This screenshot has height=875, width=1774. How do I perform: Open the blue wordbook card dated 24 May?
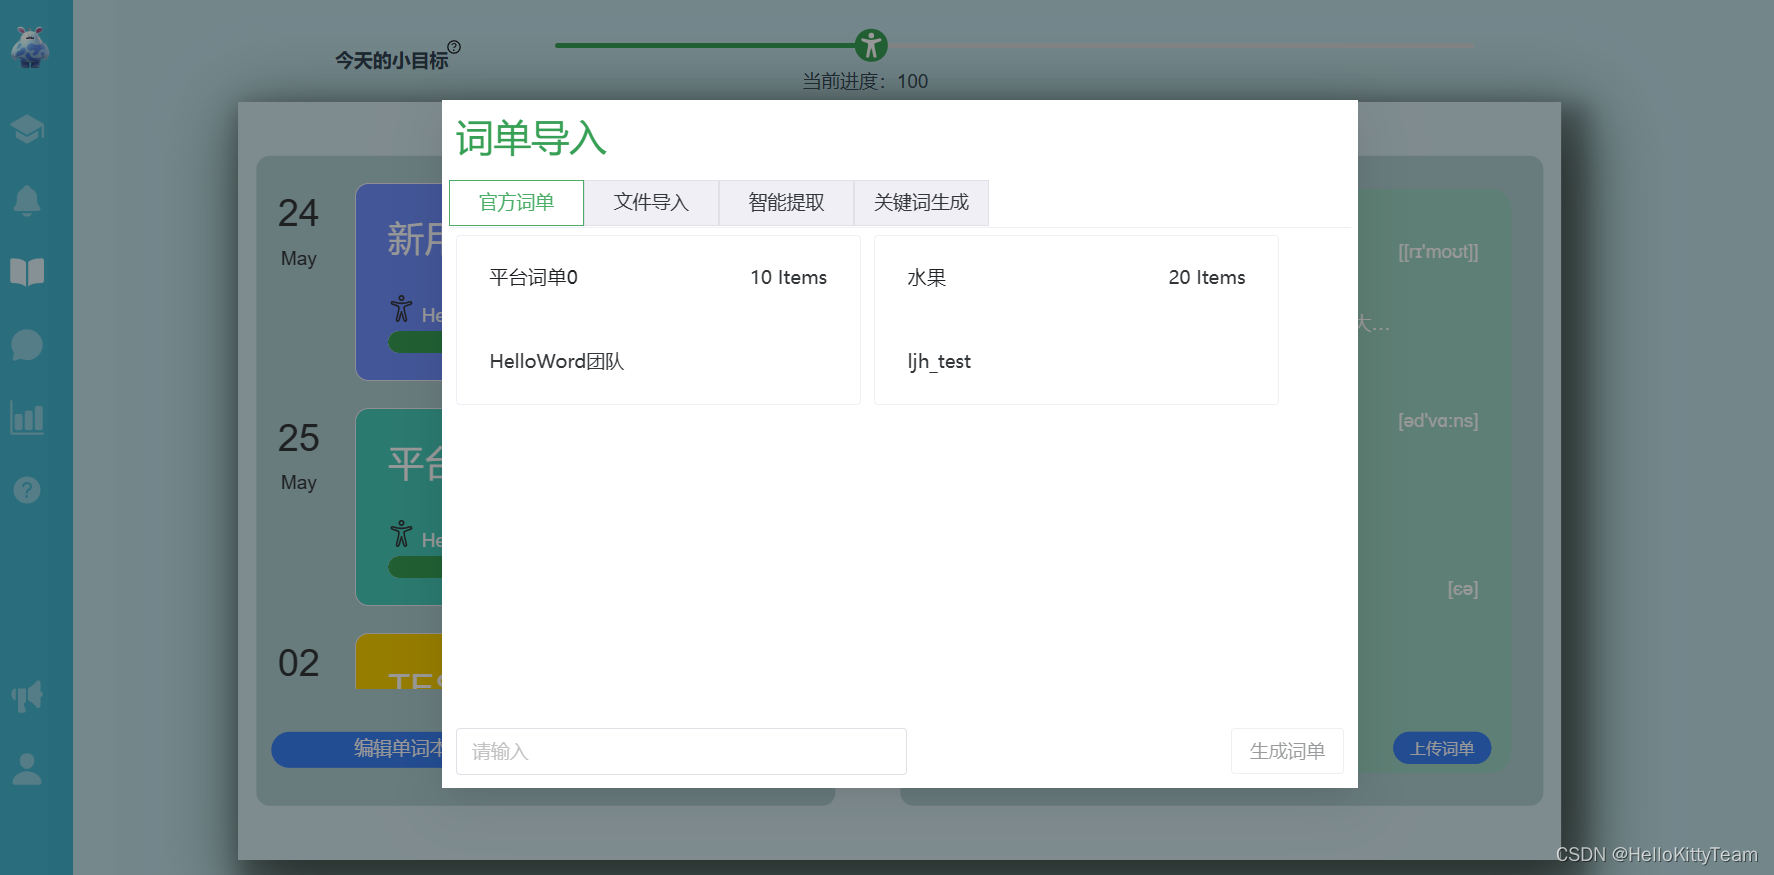click(399, 282)
